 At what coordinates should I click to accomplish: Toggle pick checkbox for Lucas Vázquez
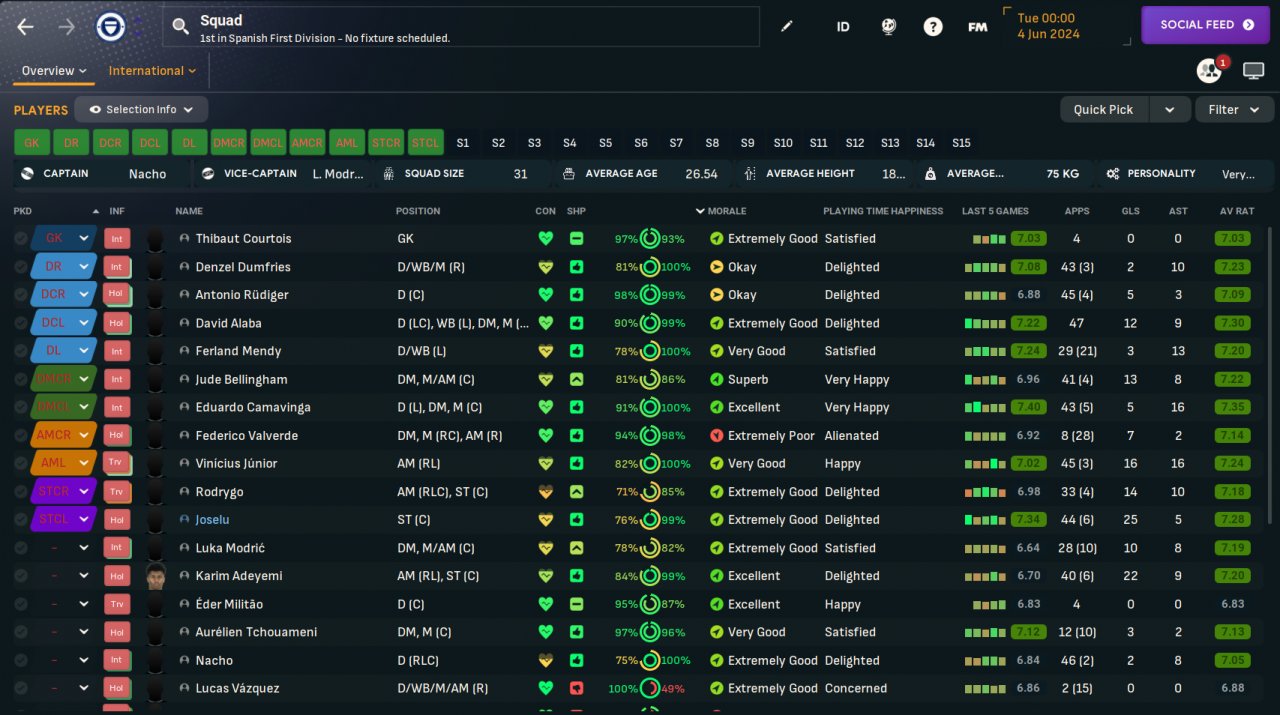pos(21,689)
